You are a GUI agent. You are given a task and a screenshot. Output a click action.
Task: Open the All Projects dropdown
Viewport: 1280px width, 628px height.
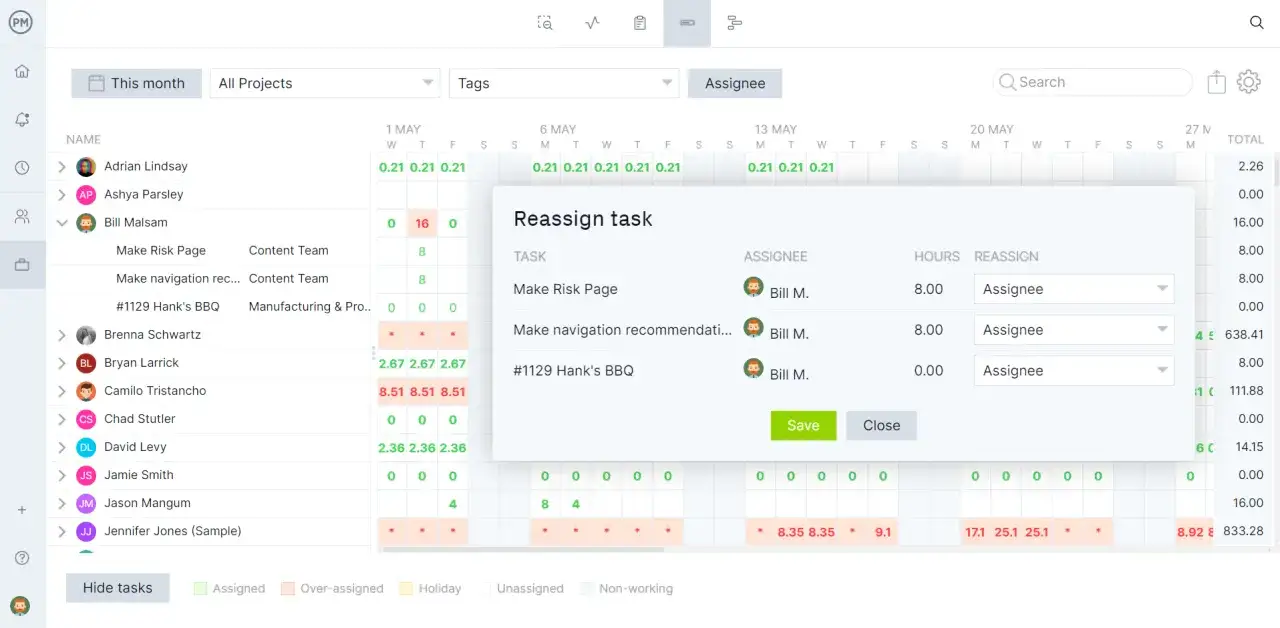(325, 83)
